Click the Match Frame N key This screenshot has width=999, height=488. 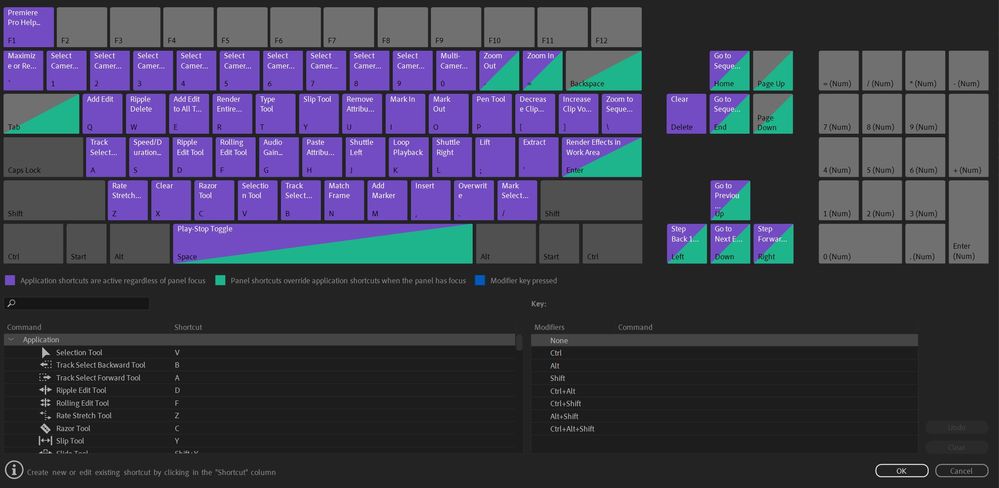[x=344, y=200]
